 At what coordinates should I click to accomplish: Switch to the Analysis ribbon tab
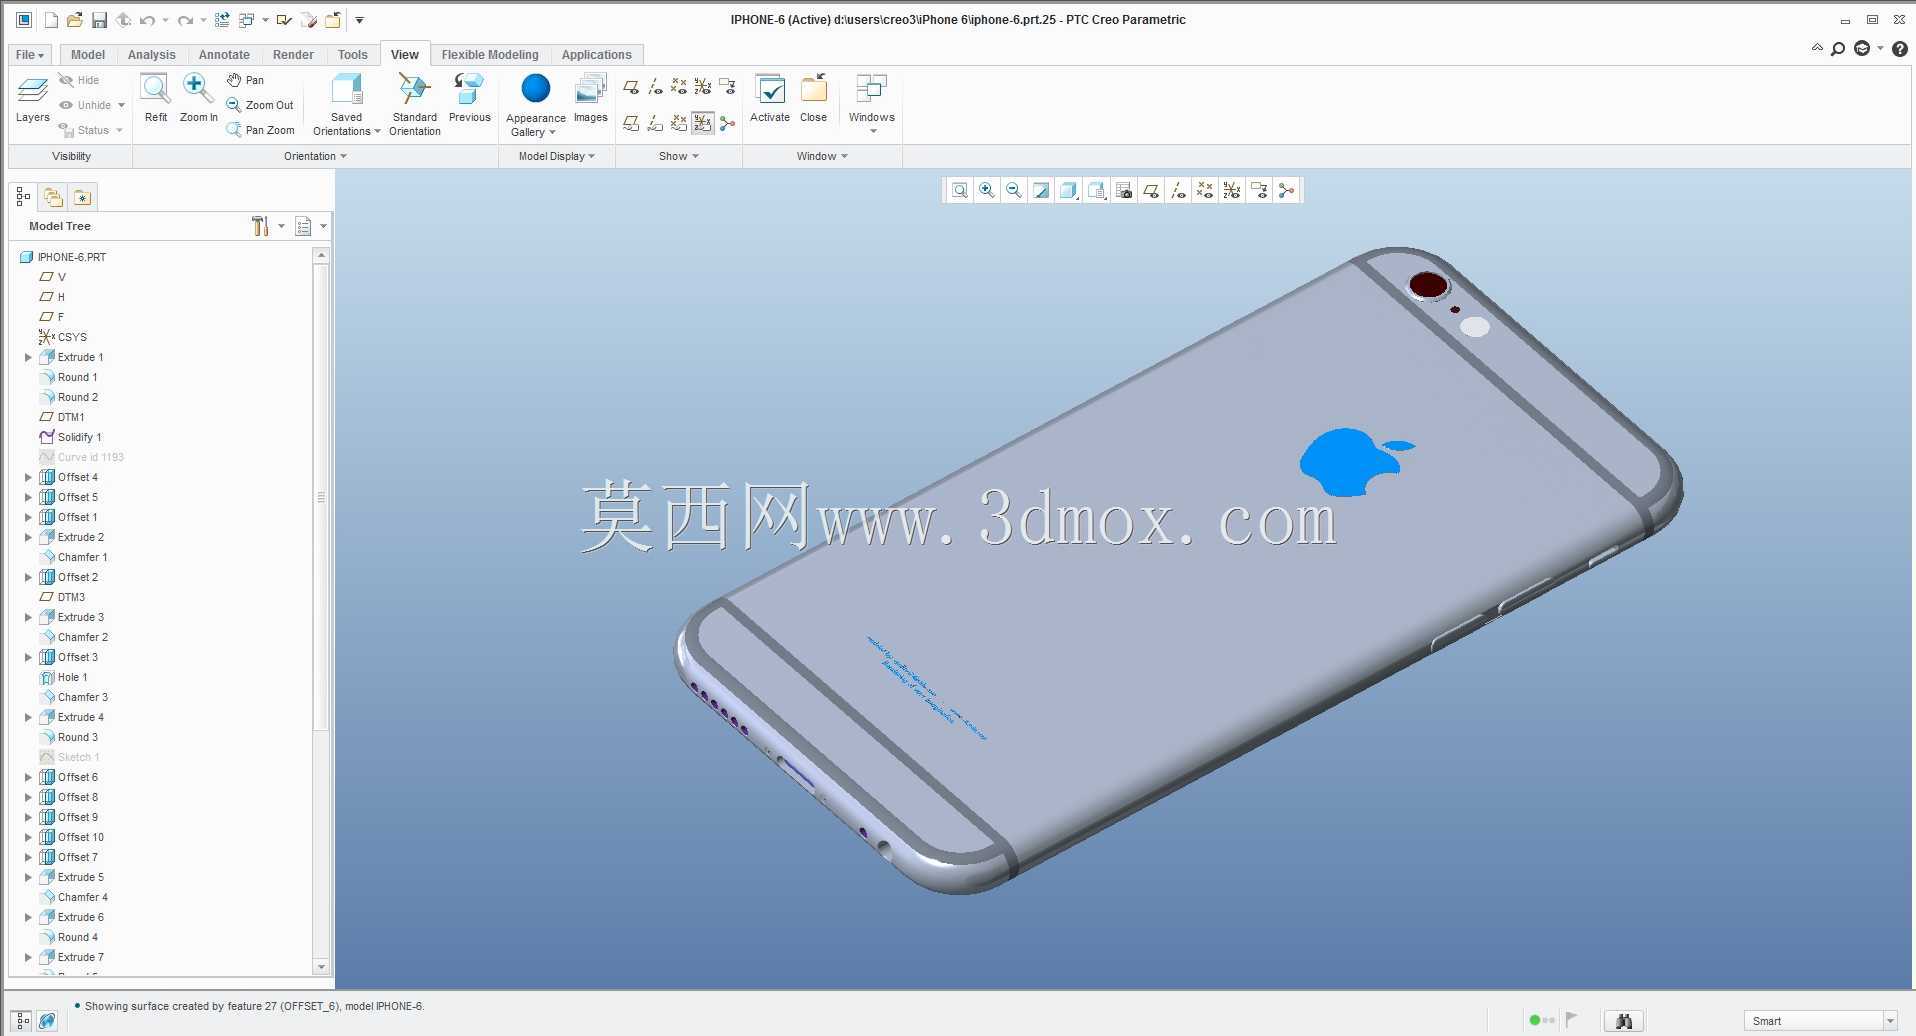click(x=151, y=55)
